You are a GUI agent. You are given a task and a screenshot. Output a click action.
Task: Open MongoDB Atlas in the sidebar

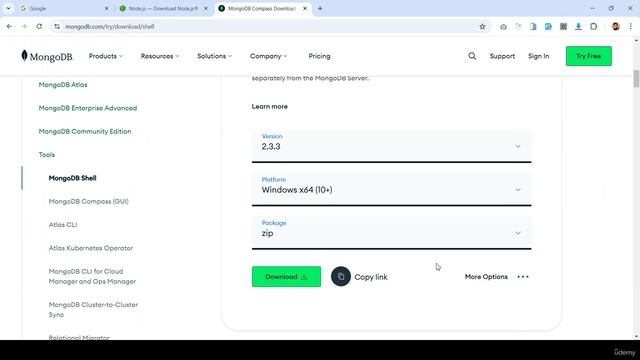tap(63, 84)
